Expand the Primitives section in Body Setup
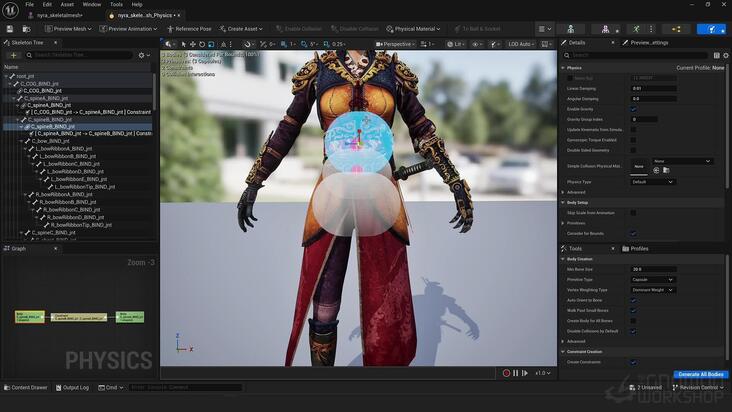The width and height of the screenshot is (732, 412). tap(563, 223)
